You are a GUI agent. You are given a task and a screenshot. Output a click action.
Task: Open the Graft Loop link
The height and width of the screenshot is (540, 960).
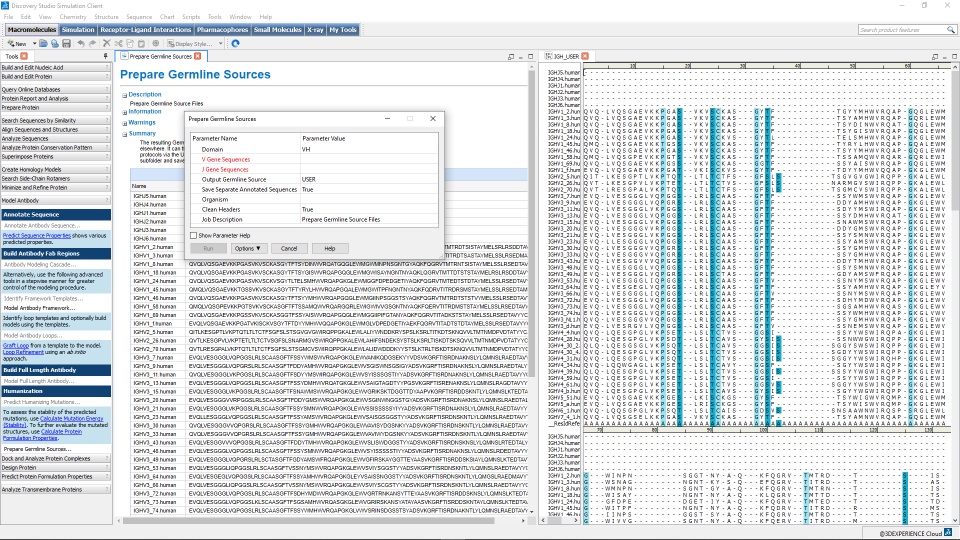click(x=16, y=346)
